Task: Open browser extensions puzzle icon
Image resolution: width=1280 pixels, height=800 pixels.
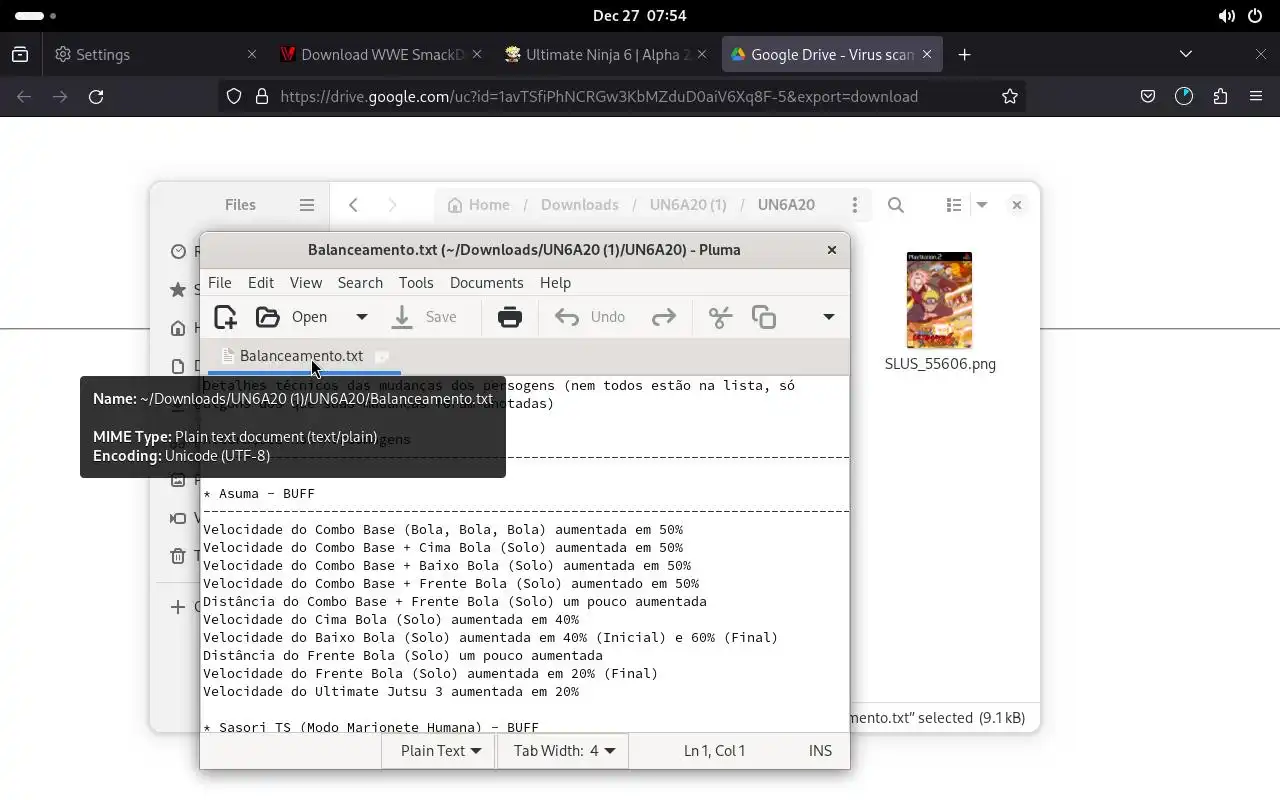Action: tap(1220, 97)
